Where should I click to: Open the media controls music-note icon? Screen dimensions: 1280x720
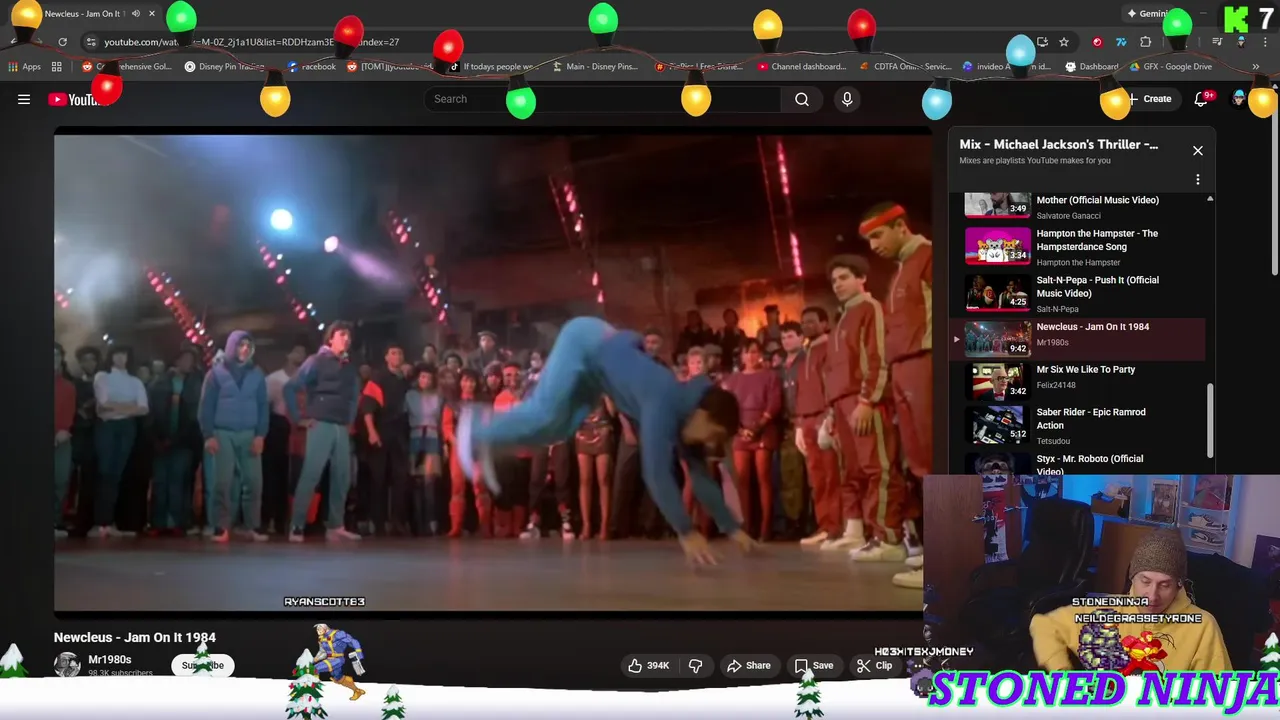[1217, 42]
